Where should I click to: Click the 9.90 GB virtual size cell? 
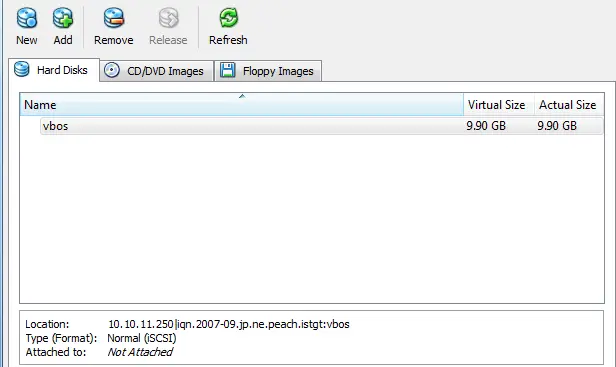(x=486, y=126)
